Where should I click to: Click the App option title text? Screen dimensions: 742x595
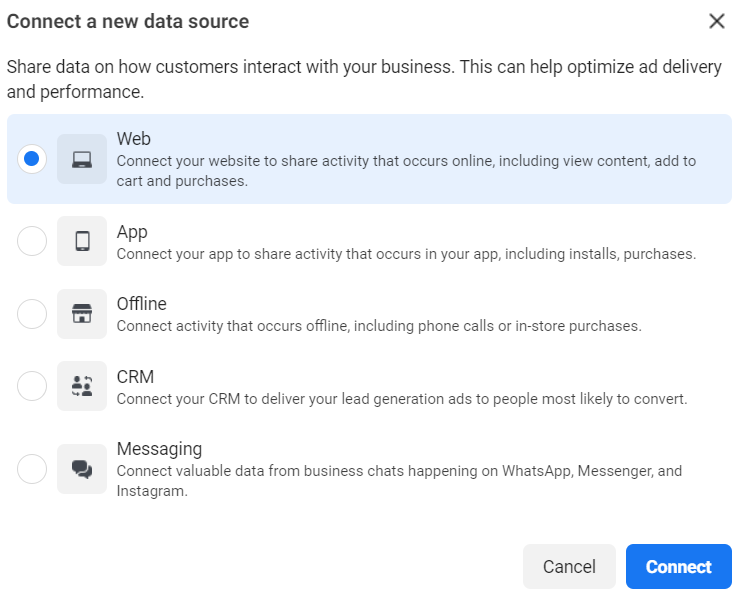click(132, 232)
